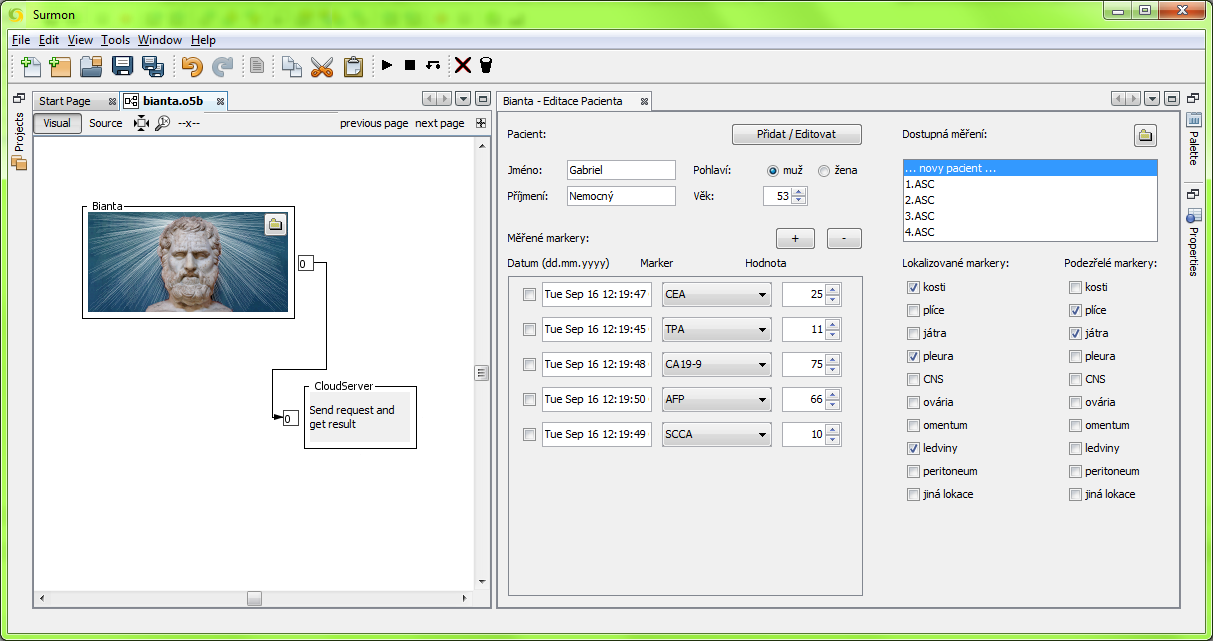Switch to Source view
This screenshot has height=641, width=1213.
click(x=105, y=123)
